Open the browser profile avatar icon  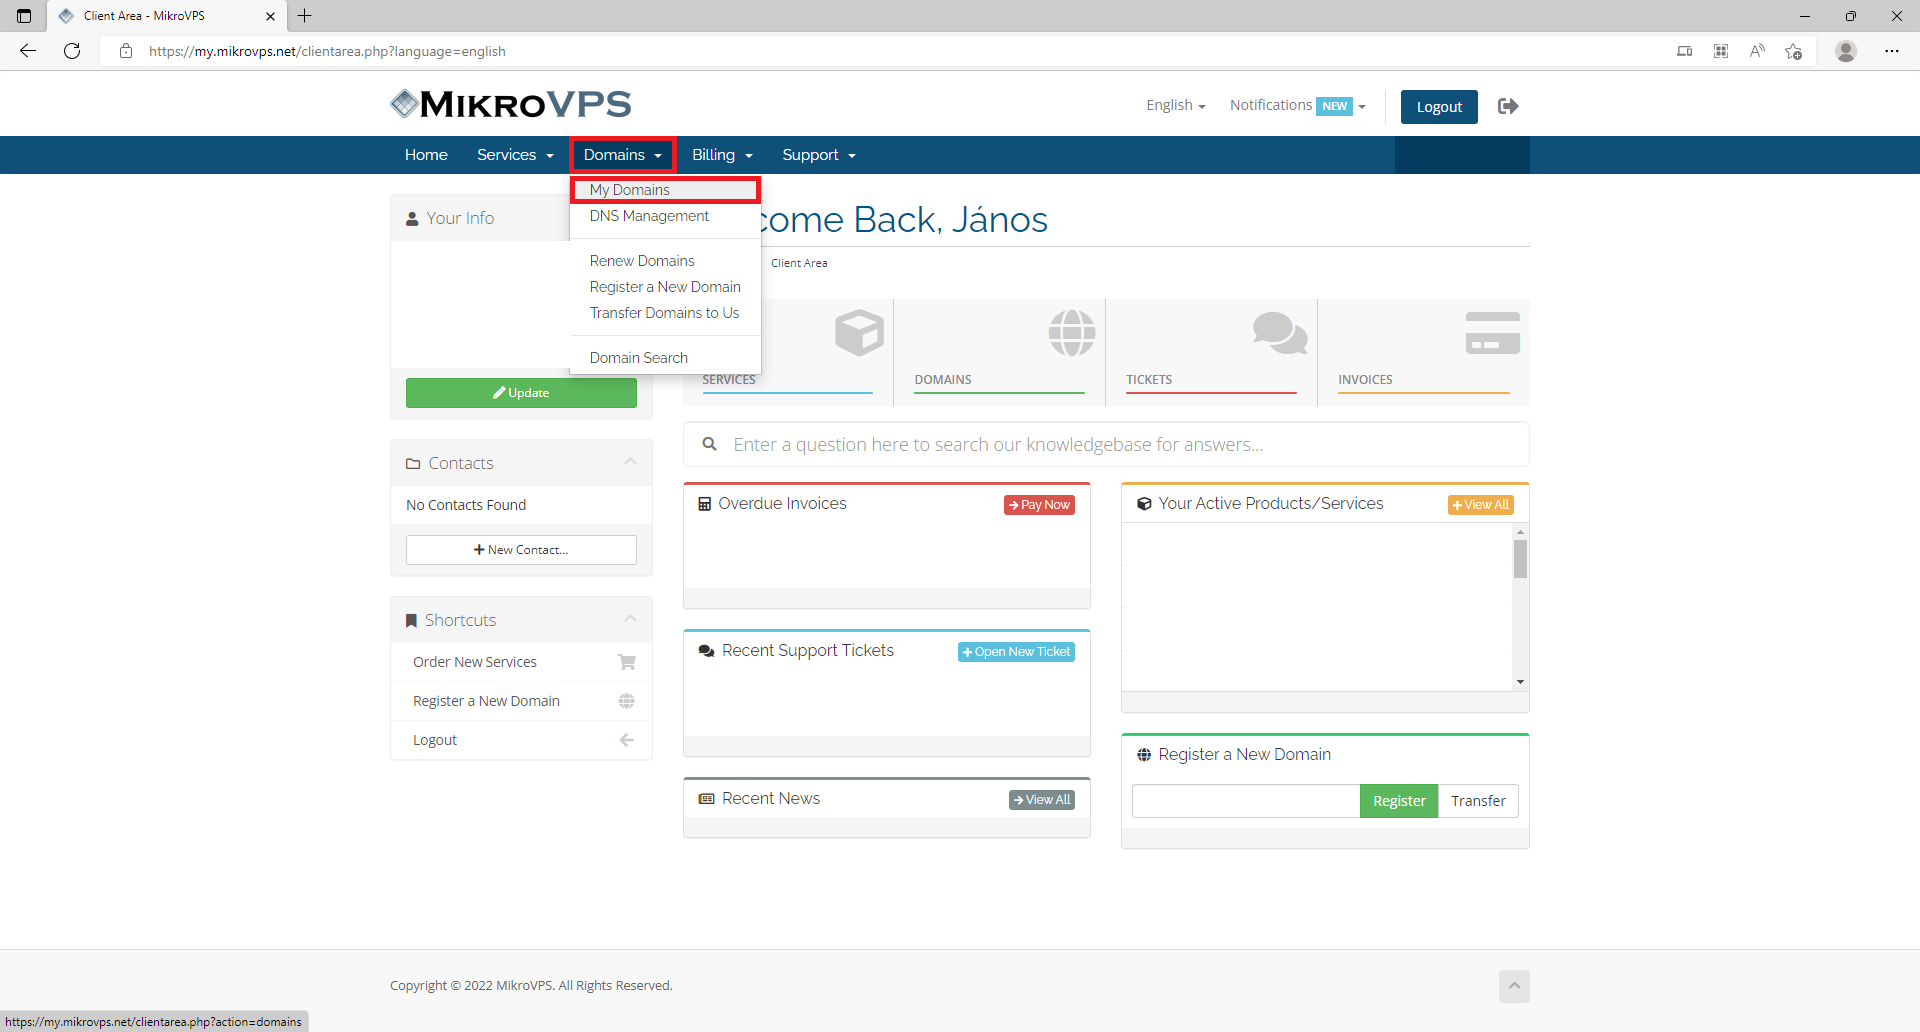coord(1846,51)
